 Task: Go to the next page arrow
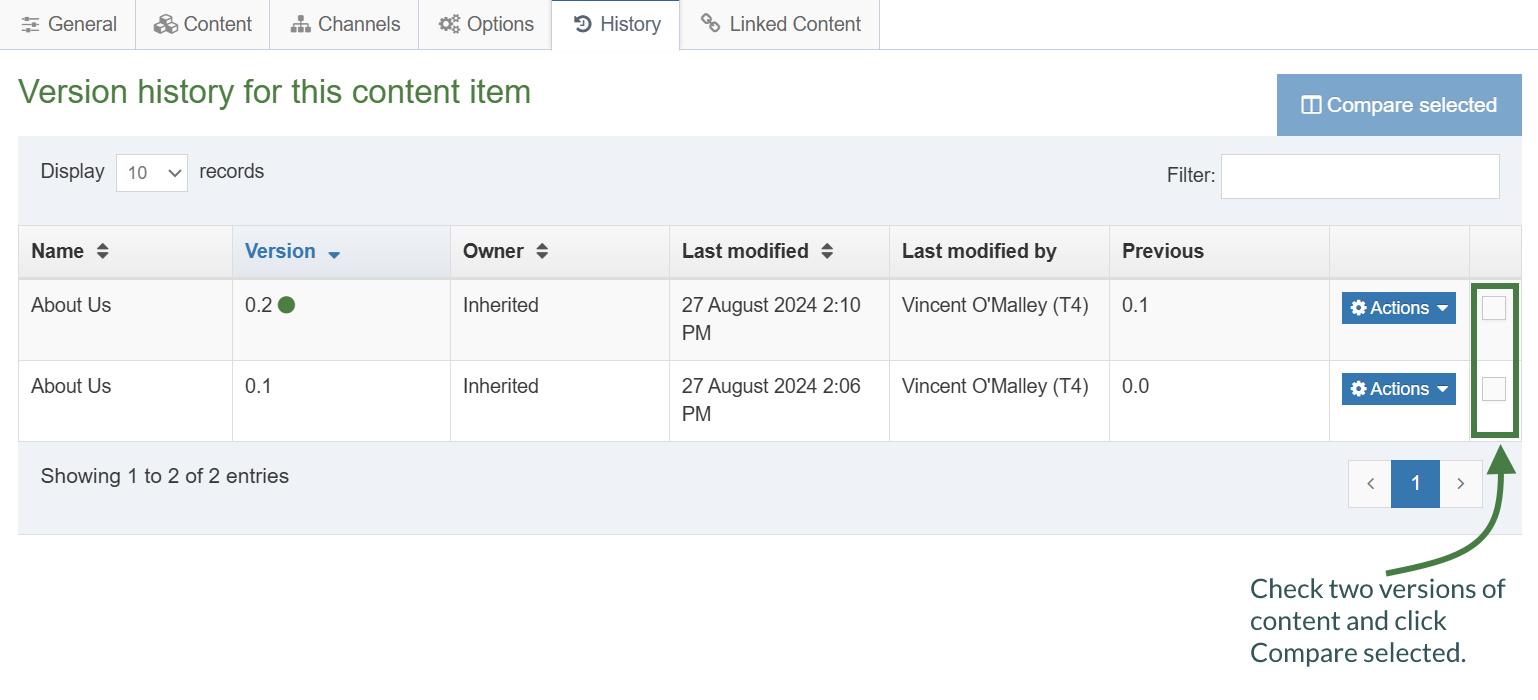coord(1461,484)
